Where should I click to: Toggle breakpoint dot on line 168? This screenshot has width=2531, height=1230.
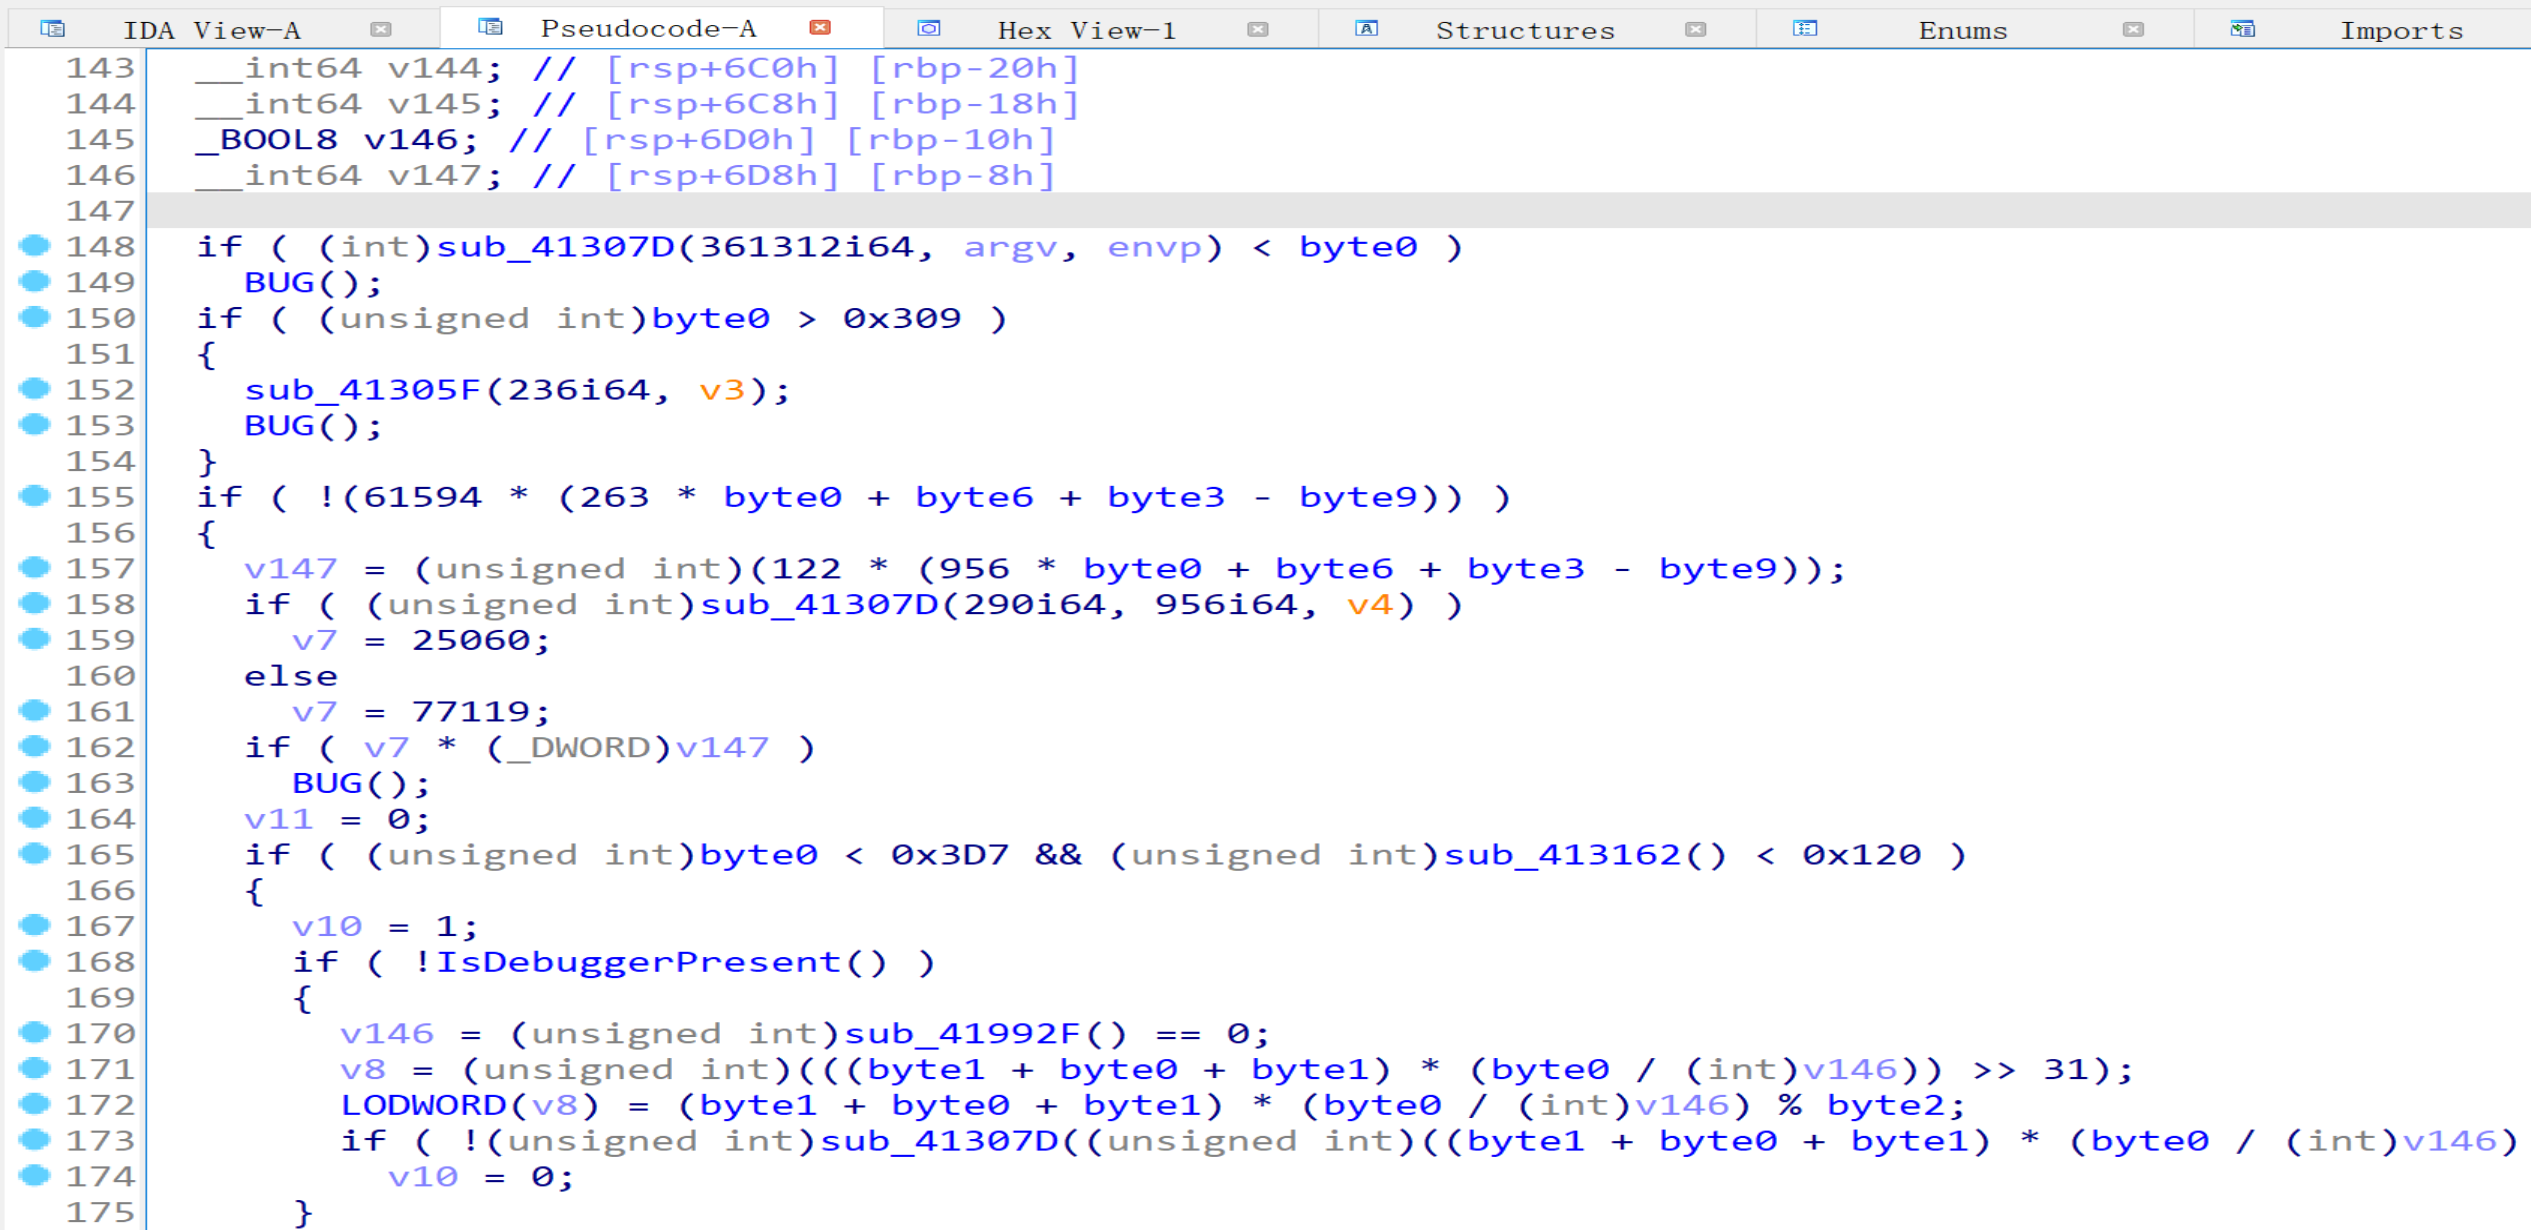[35, 960]
